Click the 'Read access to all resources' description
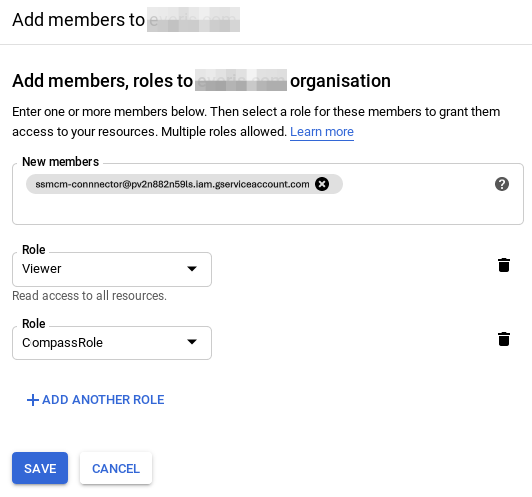The height and width of the screenshot is (497, 532). click(90, 296)
